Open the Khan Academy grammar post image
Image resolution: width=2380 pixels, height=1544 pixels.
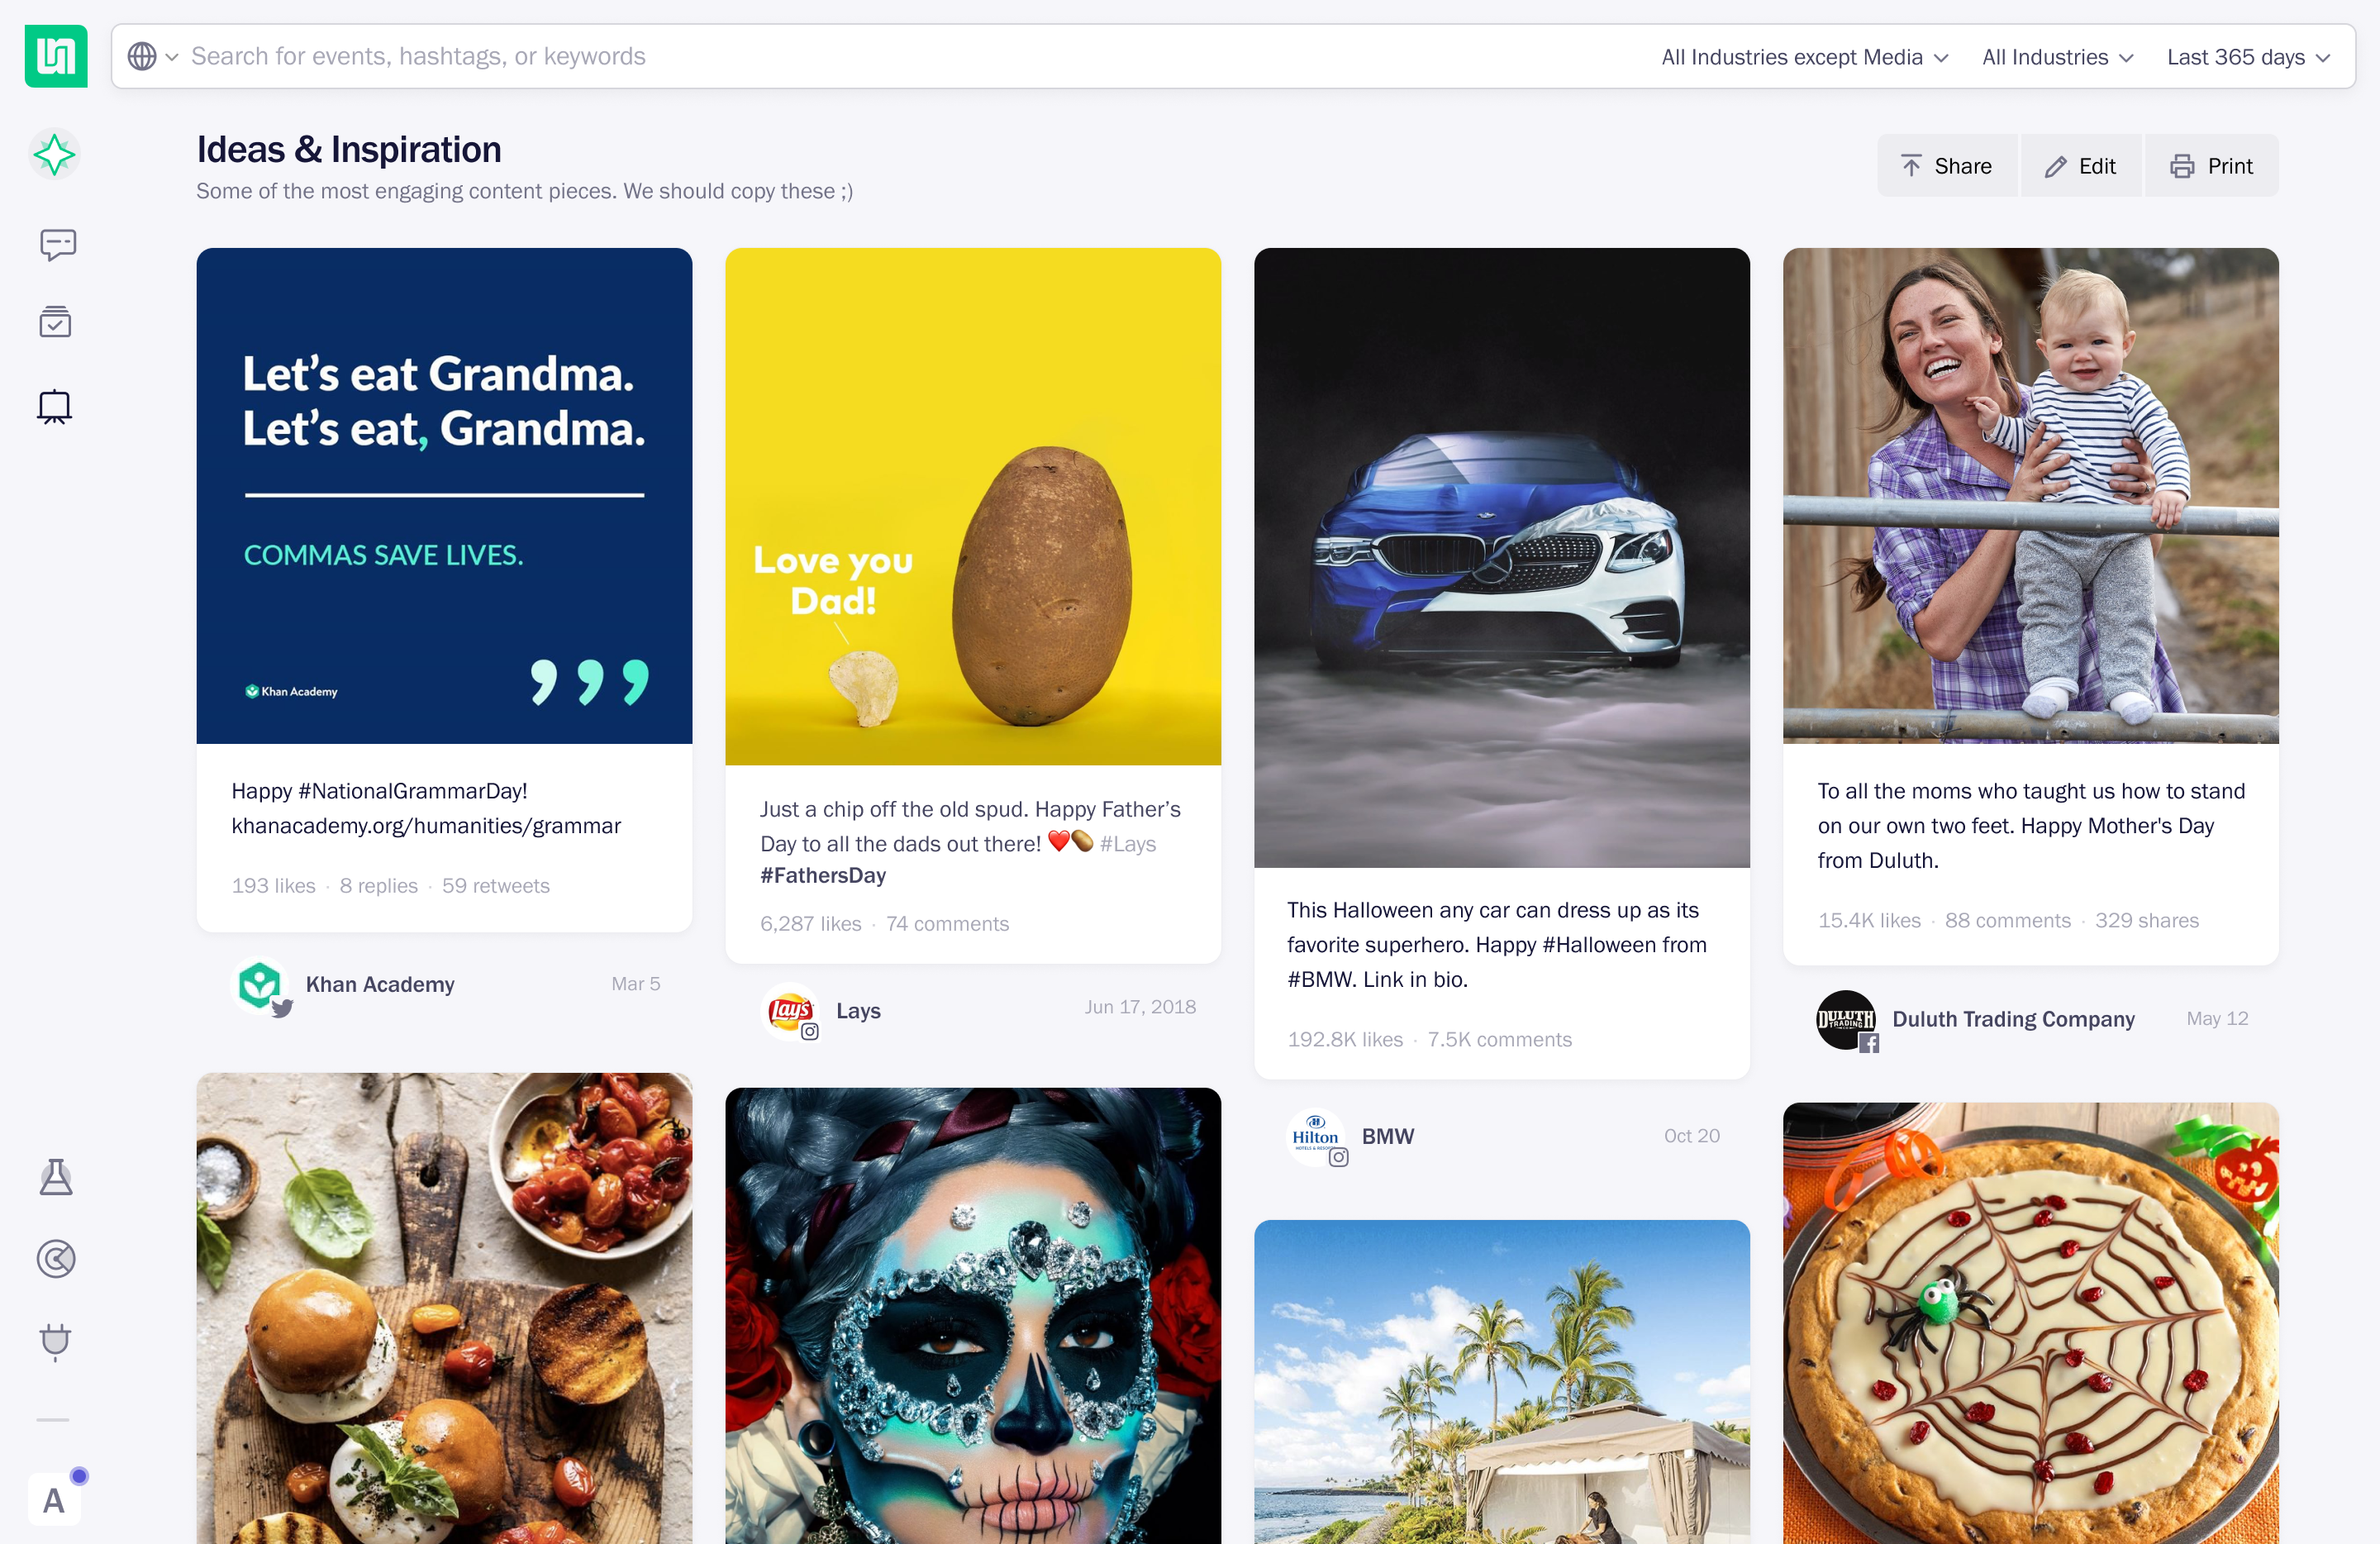[x=444, y=496]
